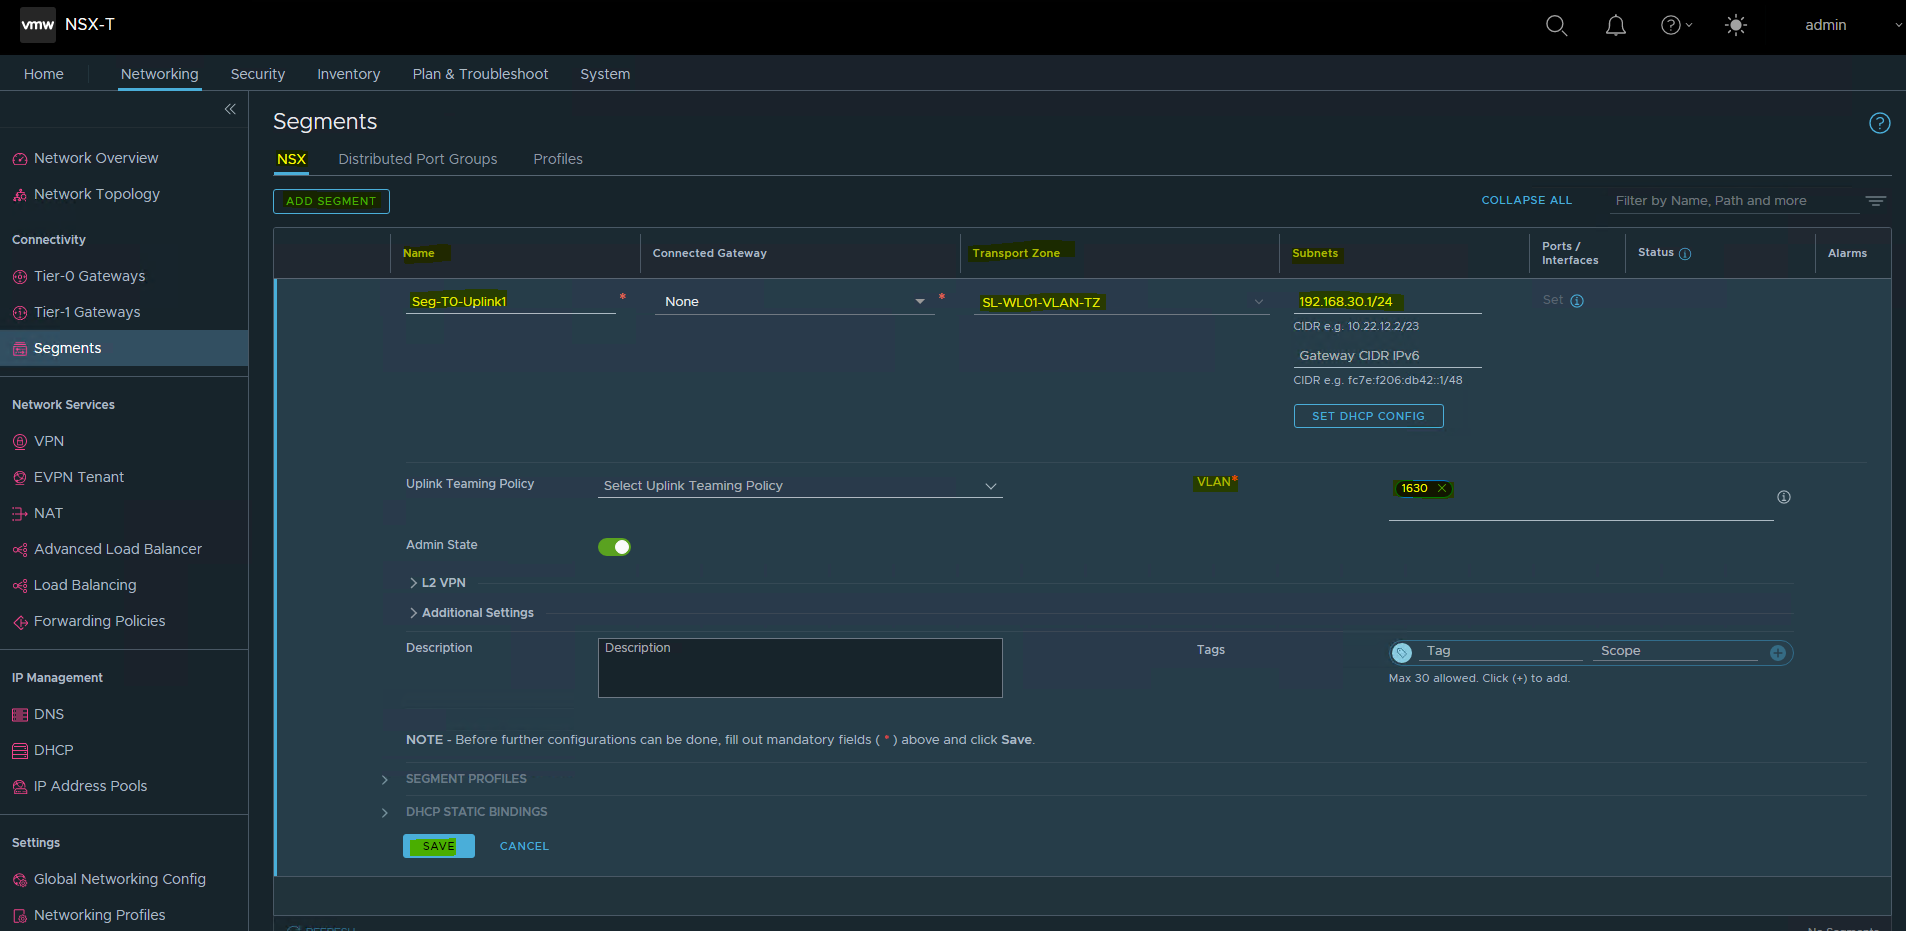Expand Additional Settings

[x=472, y=613]
